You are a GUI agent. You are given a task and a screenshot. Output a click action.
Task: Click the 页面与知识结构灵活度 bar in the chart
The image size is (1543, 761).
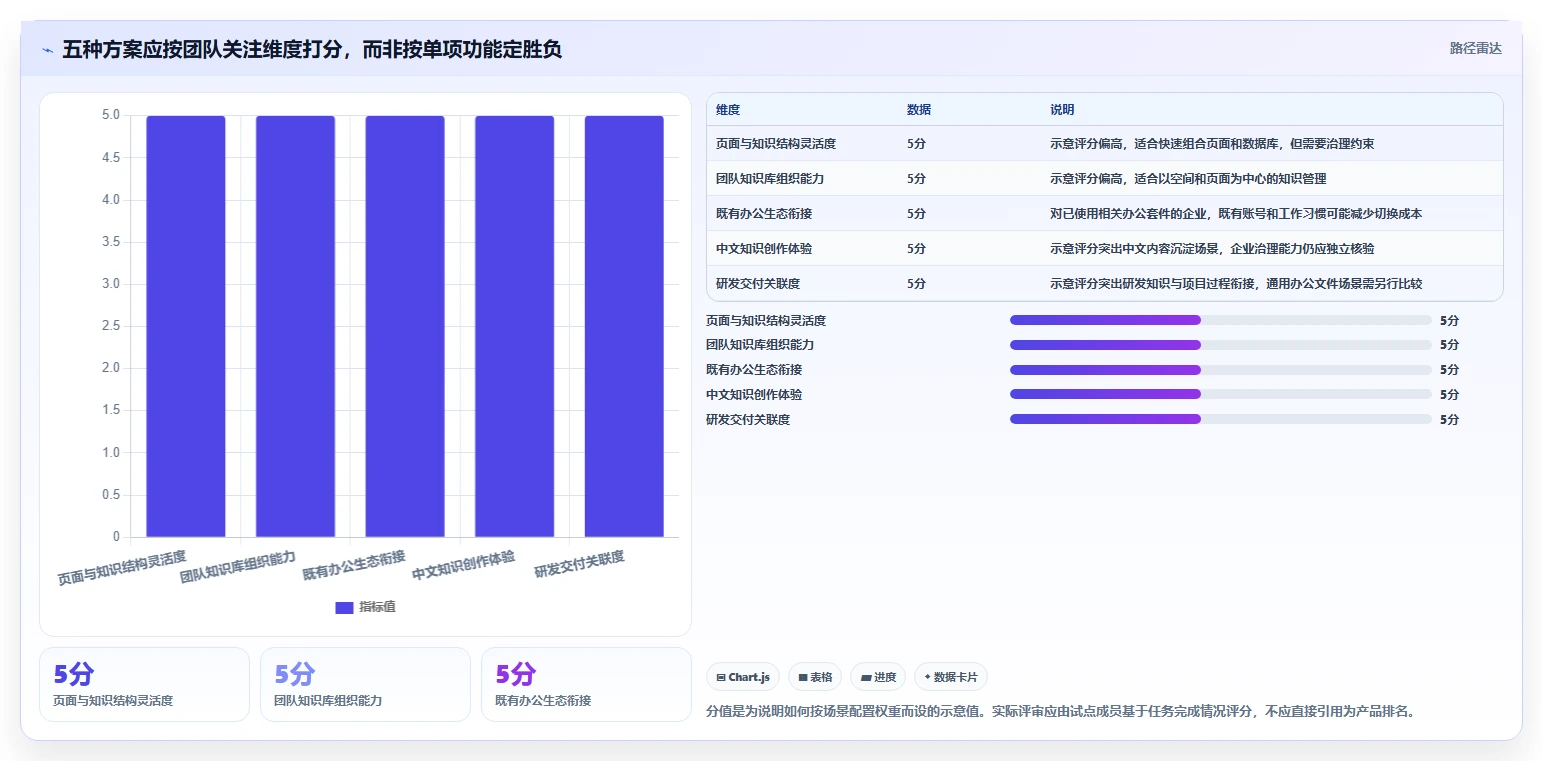click(x=186, y=326)
